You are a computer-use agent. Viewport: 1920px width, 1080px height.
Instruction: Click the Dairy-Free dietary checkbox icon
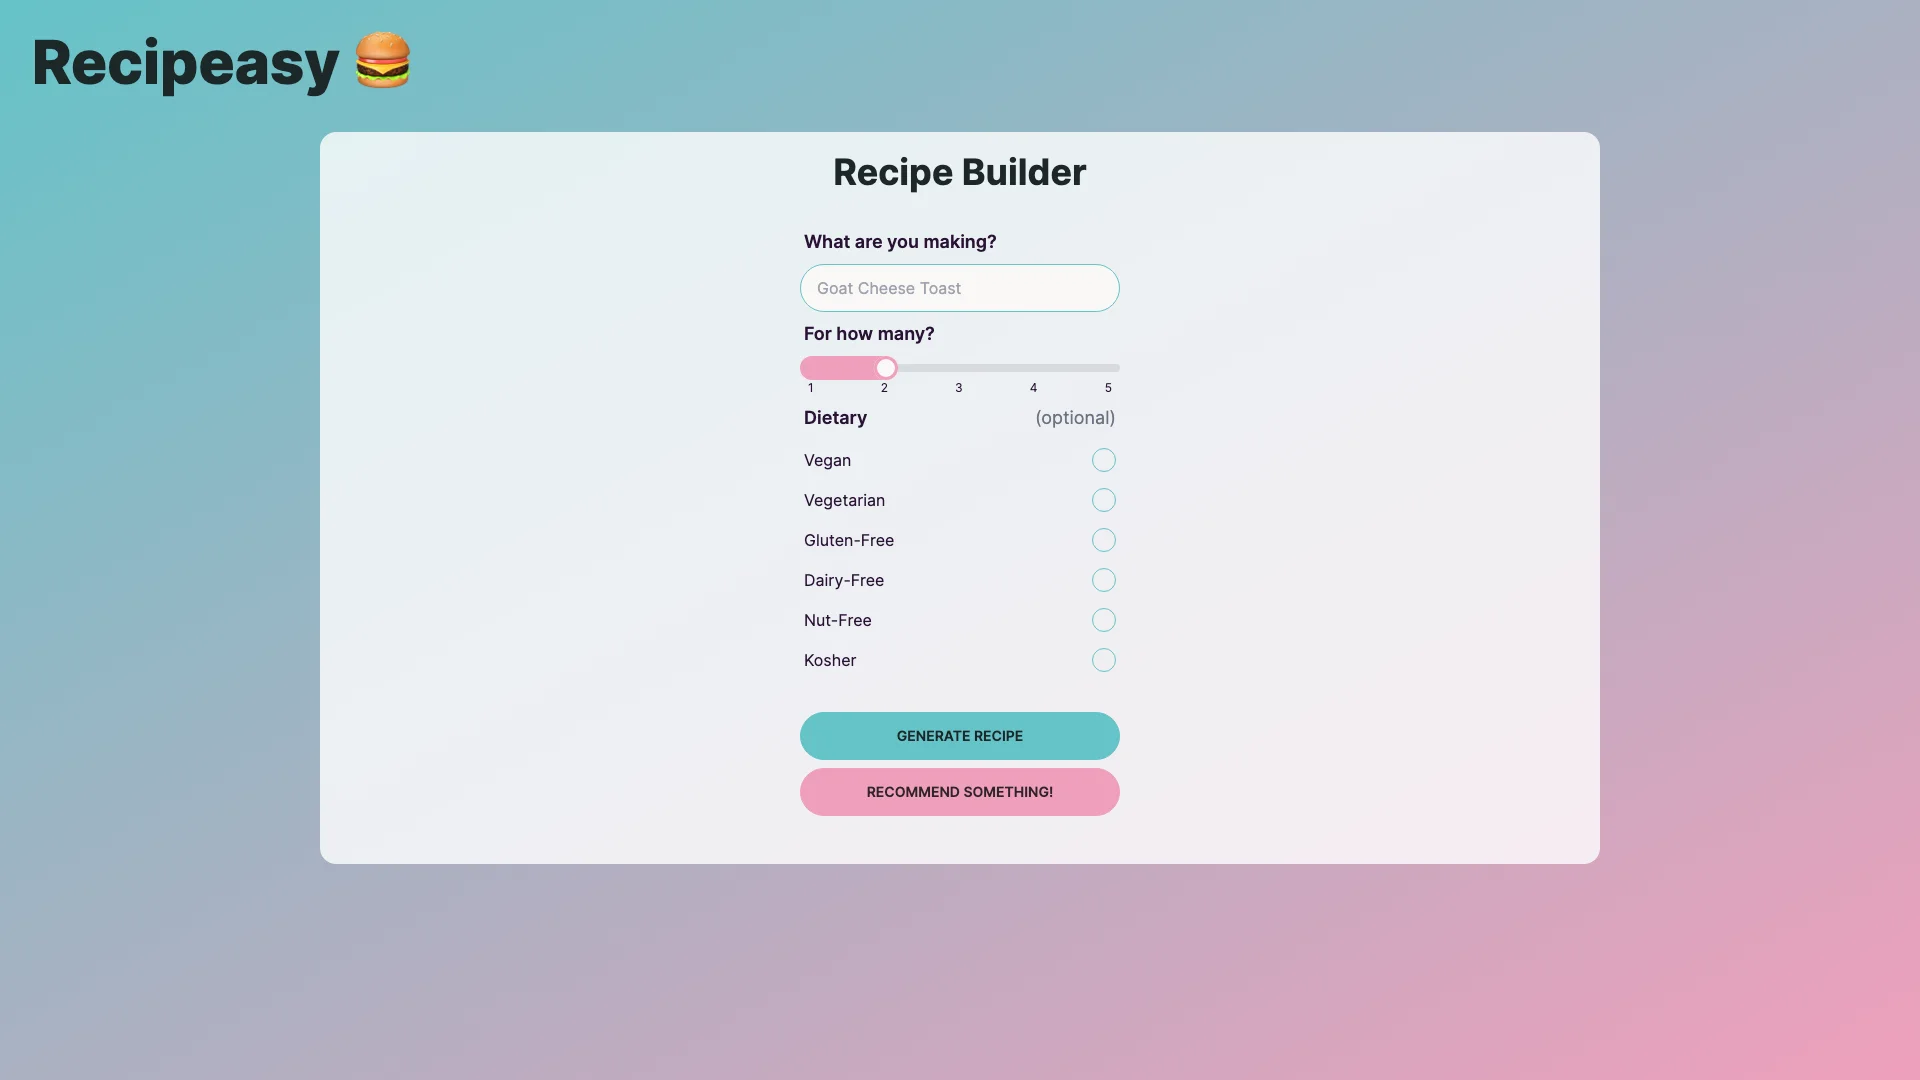pos(1104,579)
